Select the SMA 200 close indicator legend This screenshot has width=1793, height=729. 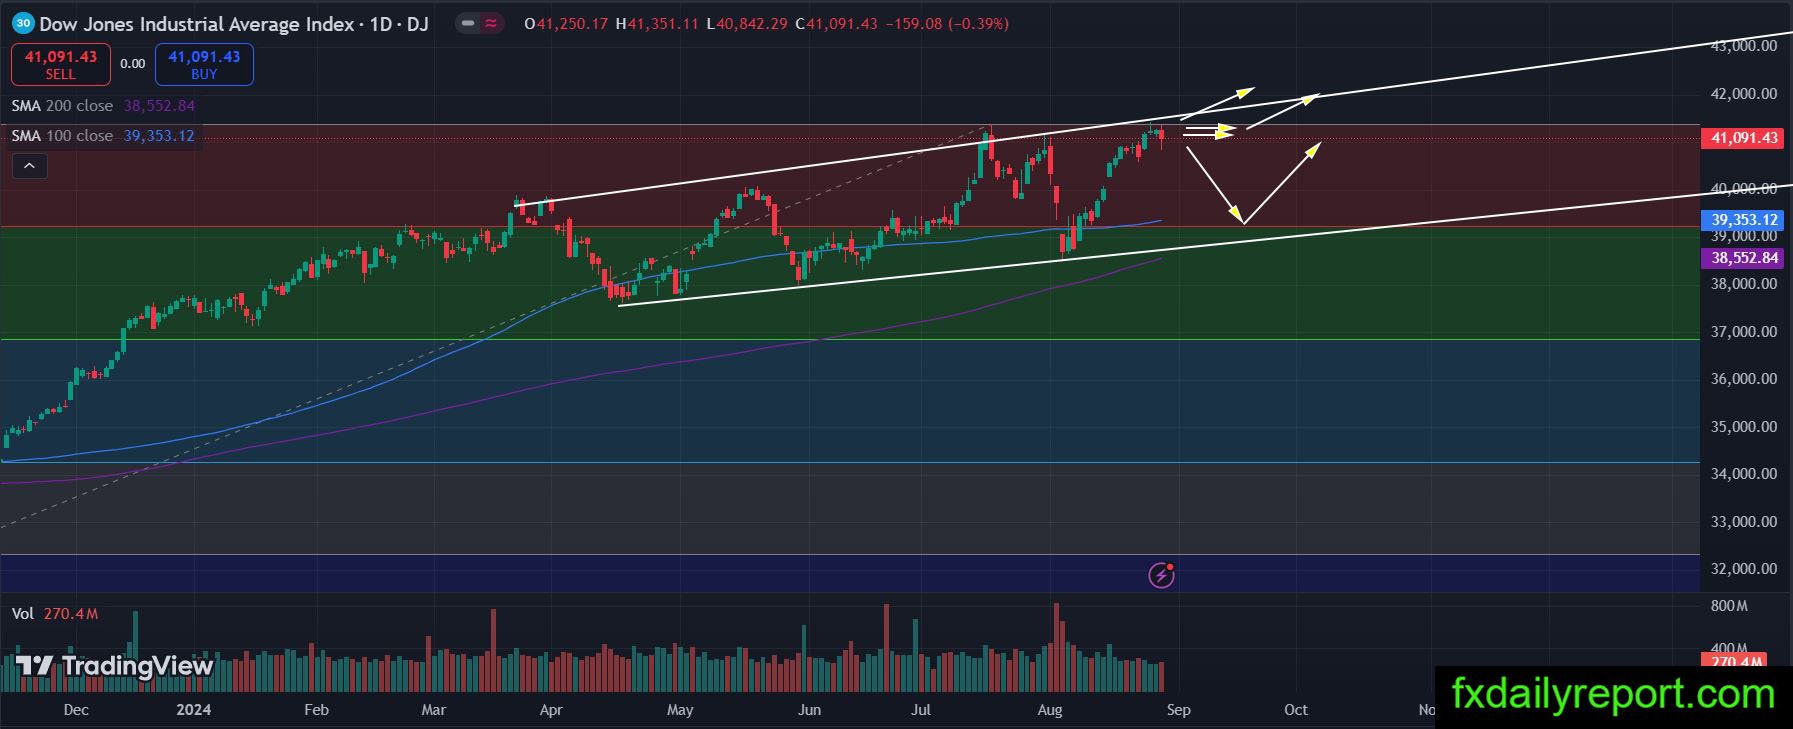pyautogui.click(x=103, y=106)
